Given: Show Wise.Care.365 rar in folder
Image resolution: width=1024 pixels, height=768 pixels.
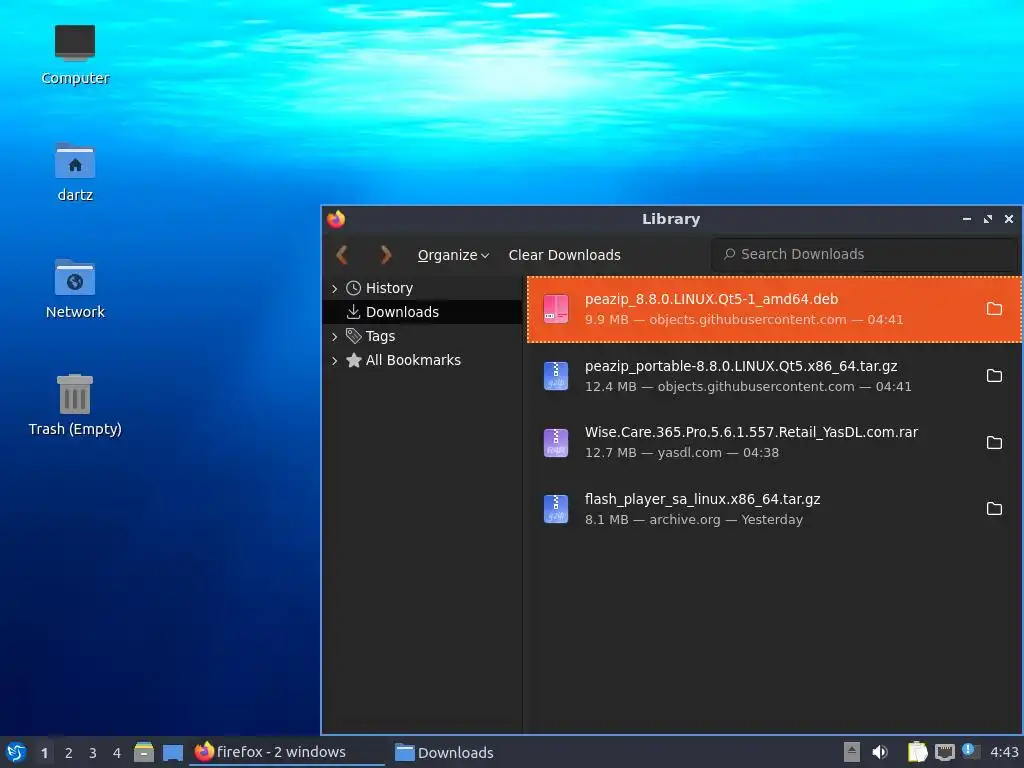Looking at the screenshot, I should coord(994,442).
